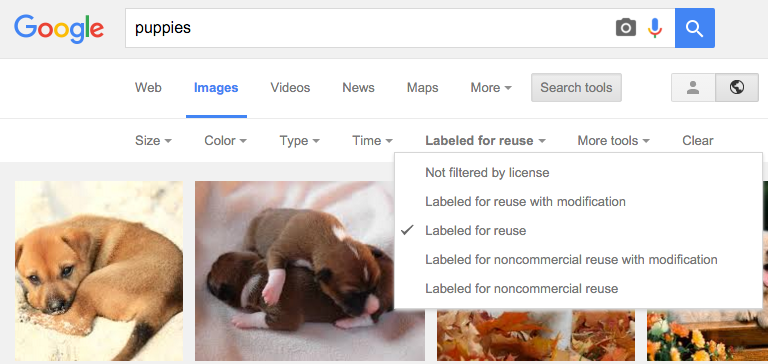The height and width of the screenshot is (364, 768).
Task: Switch to the Videos tab
Action: click(x=290, y=88)
